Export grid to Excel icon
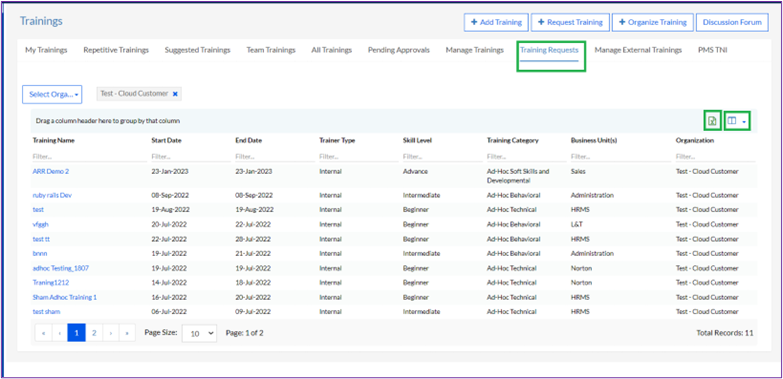783x379 pixels. pos(713,120)
